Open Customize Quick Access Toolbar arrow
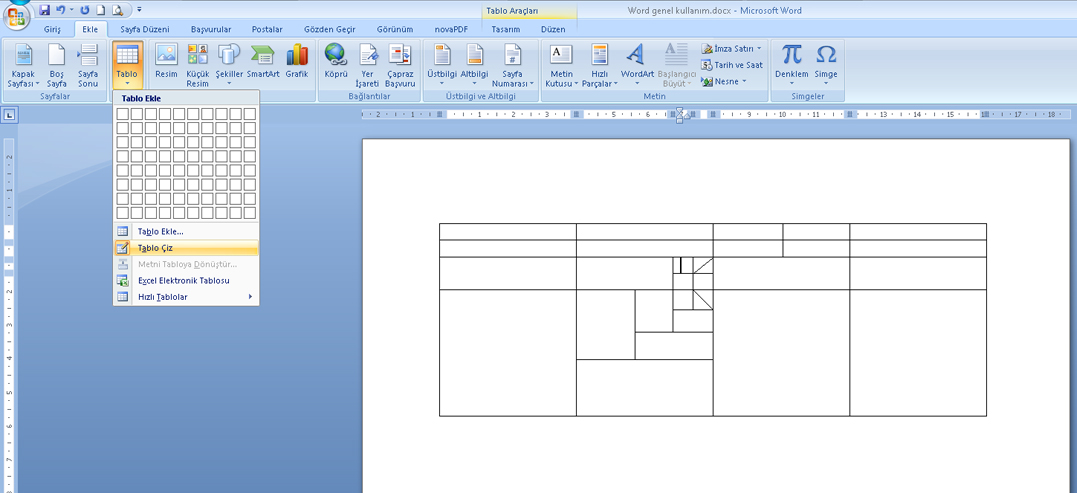1077x493 pixels. [139, 10]
